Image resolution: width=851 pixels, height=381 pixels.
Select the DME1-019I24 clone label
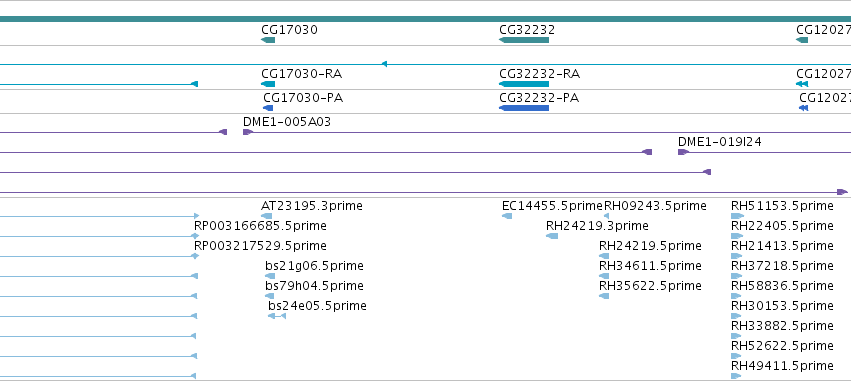(720, 142)
